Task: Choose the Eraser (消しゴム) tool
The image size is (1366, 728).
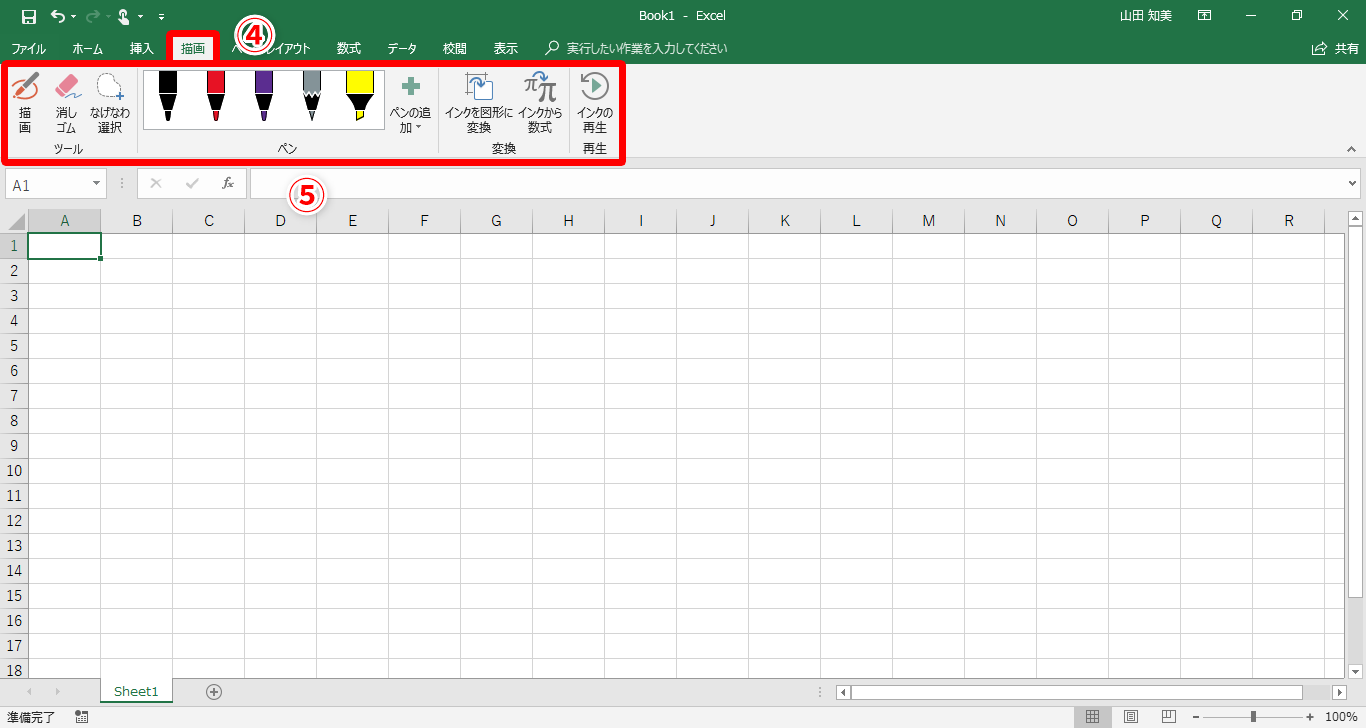Action: click(66, 103)
